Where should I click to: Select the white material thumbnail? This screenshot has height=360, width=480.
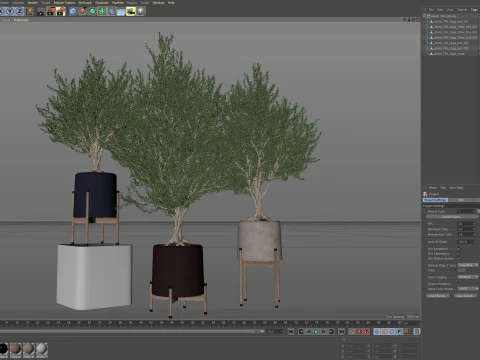[42, 349]
